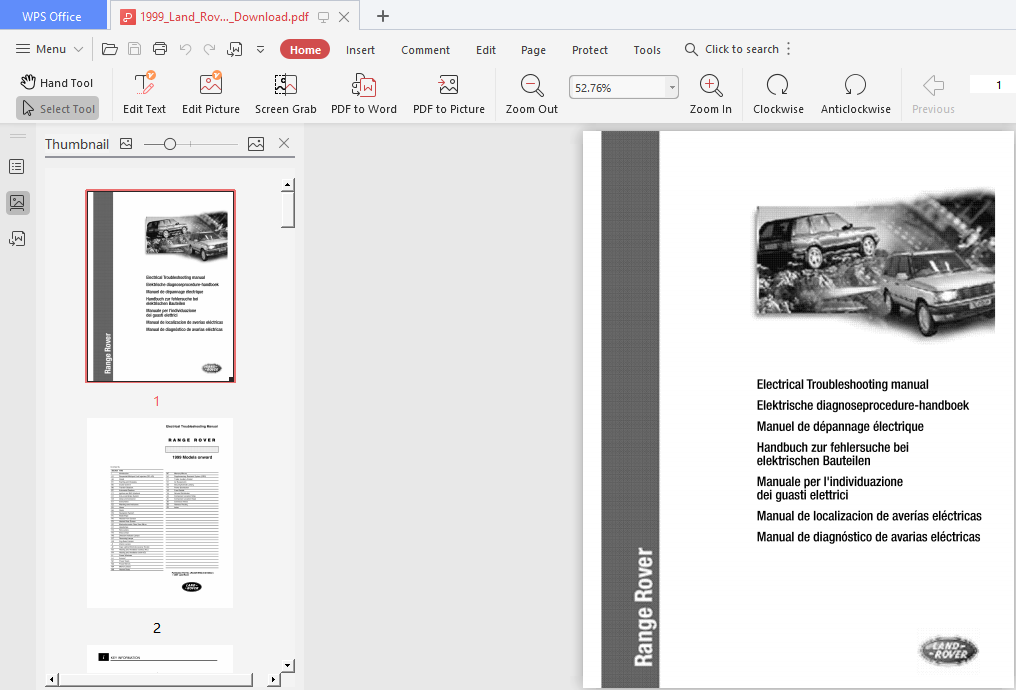This screenshot has height=690, width=1016.
Task: Close the Thumbnail panel
Action: tap(284, 143)
